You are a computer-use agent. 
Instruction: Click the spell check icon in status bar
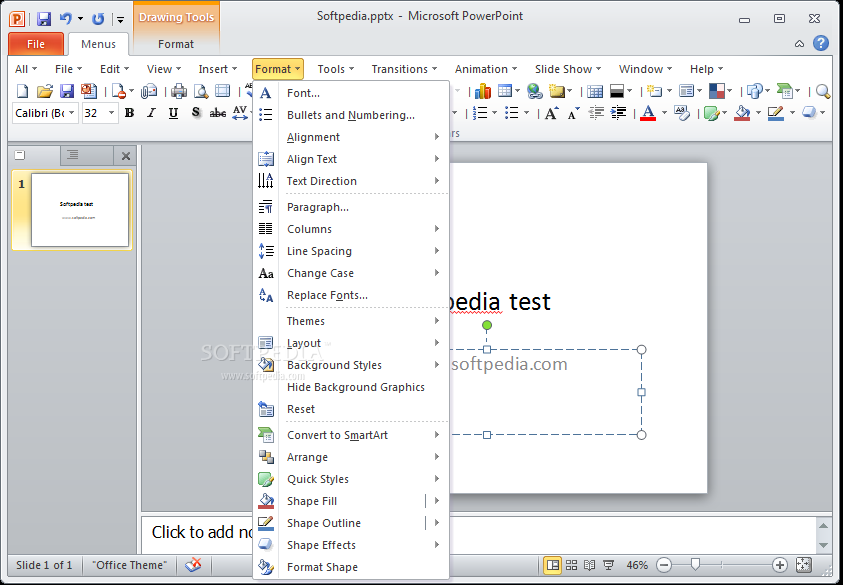click(193, 565)
